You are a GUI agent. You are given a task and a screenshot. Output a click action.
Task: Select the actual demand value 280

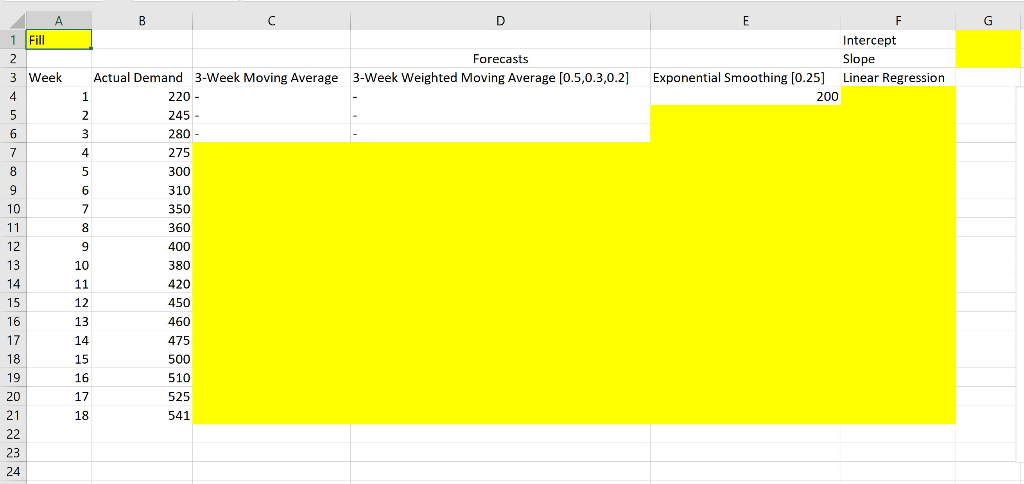coord(142,134)
